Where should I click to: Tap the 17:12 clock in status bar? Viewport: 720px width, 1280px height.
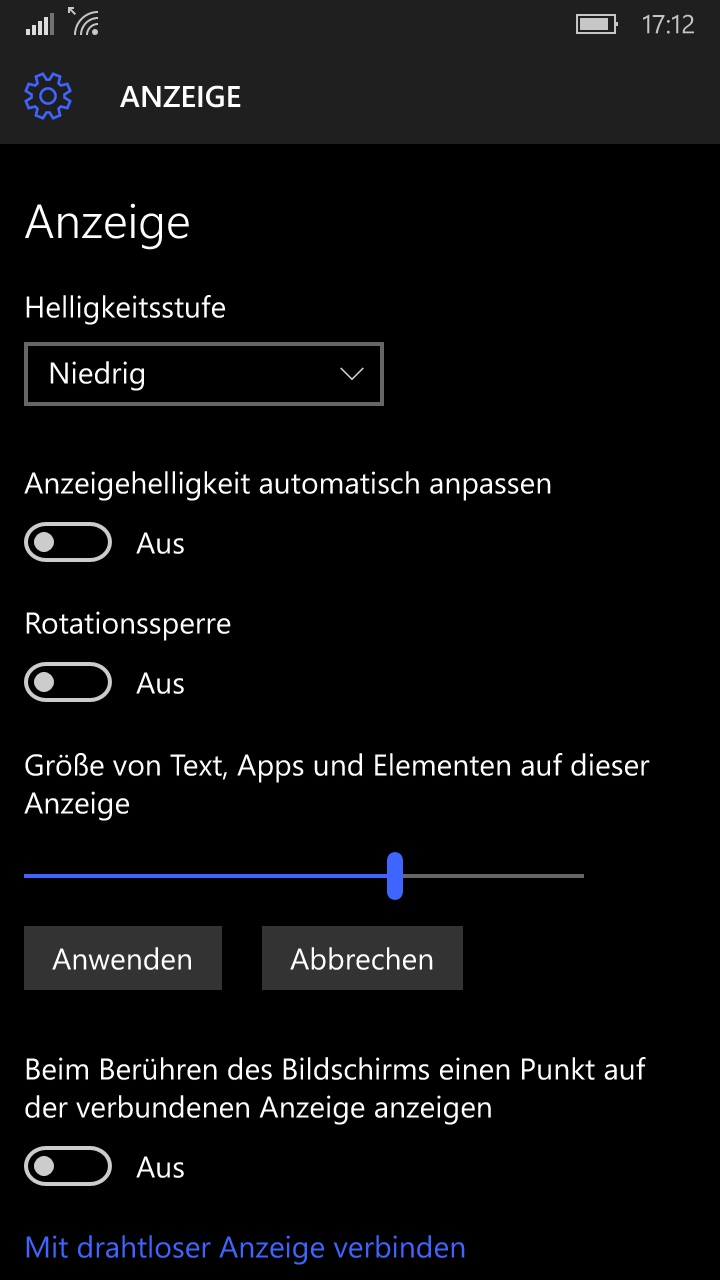click(668, 25)
